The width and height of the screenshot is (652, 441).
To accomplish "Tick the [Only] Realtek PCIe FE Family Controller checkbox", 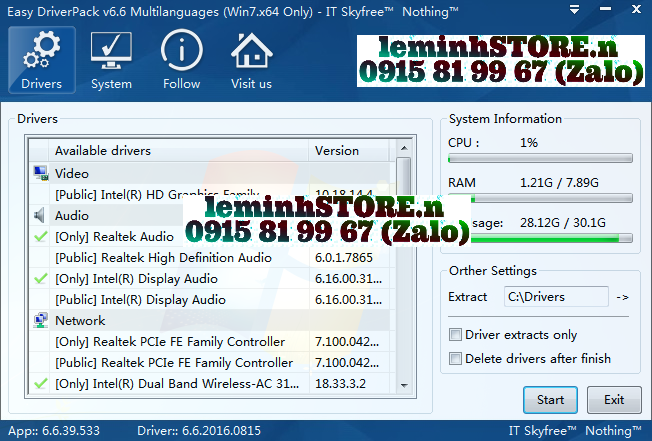I will 40,342.
